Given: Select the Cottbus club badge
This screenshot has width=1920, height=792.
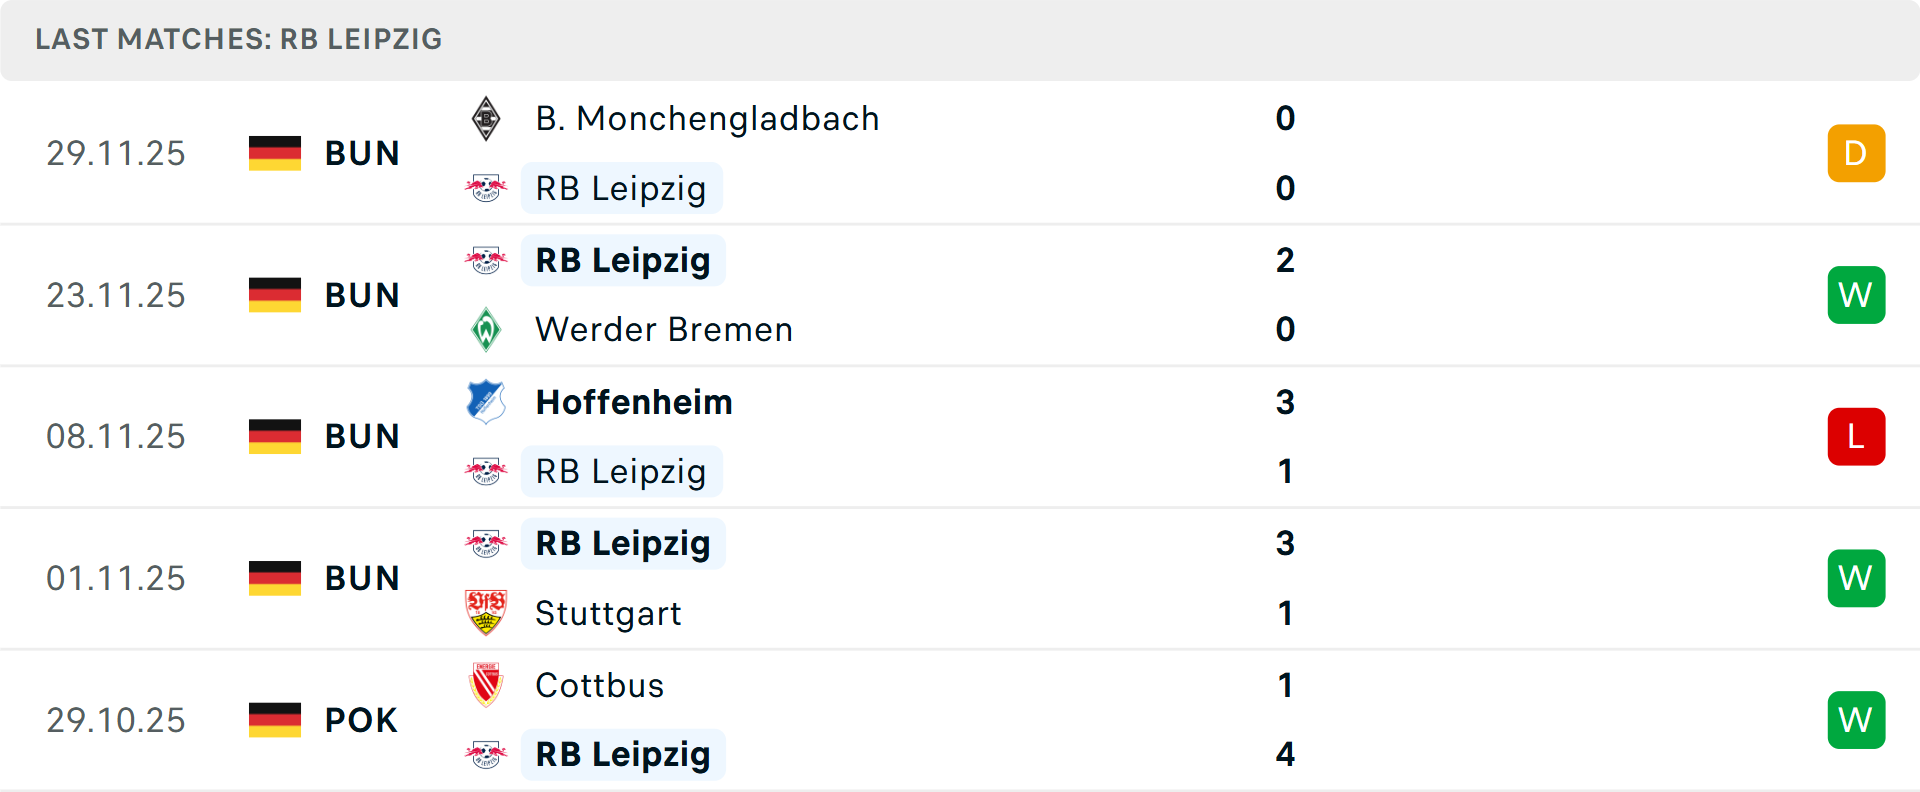Looking at the screenshot, I should pos(487,685).
